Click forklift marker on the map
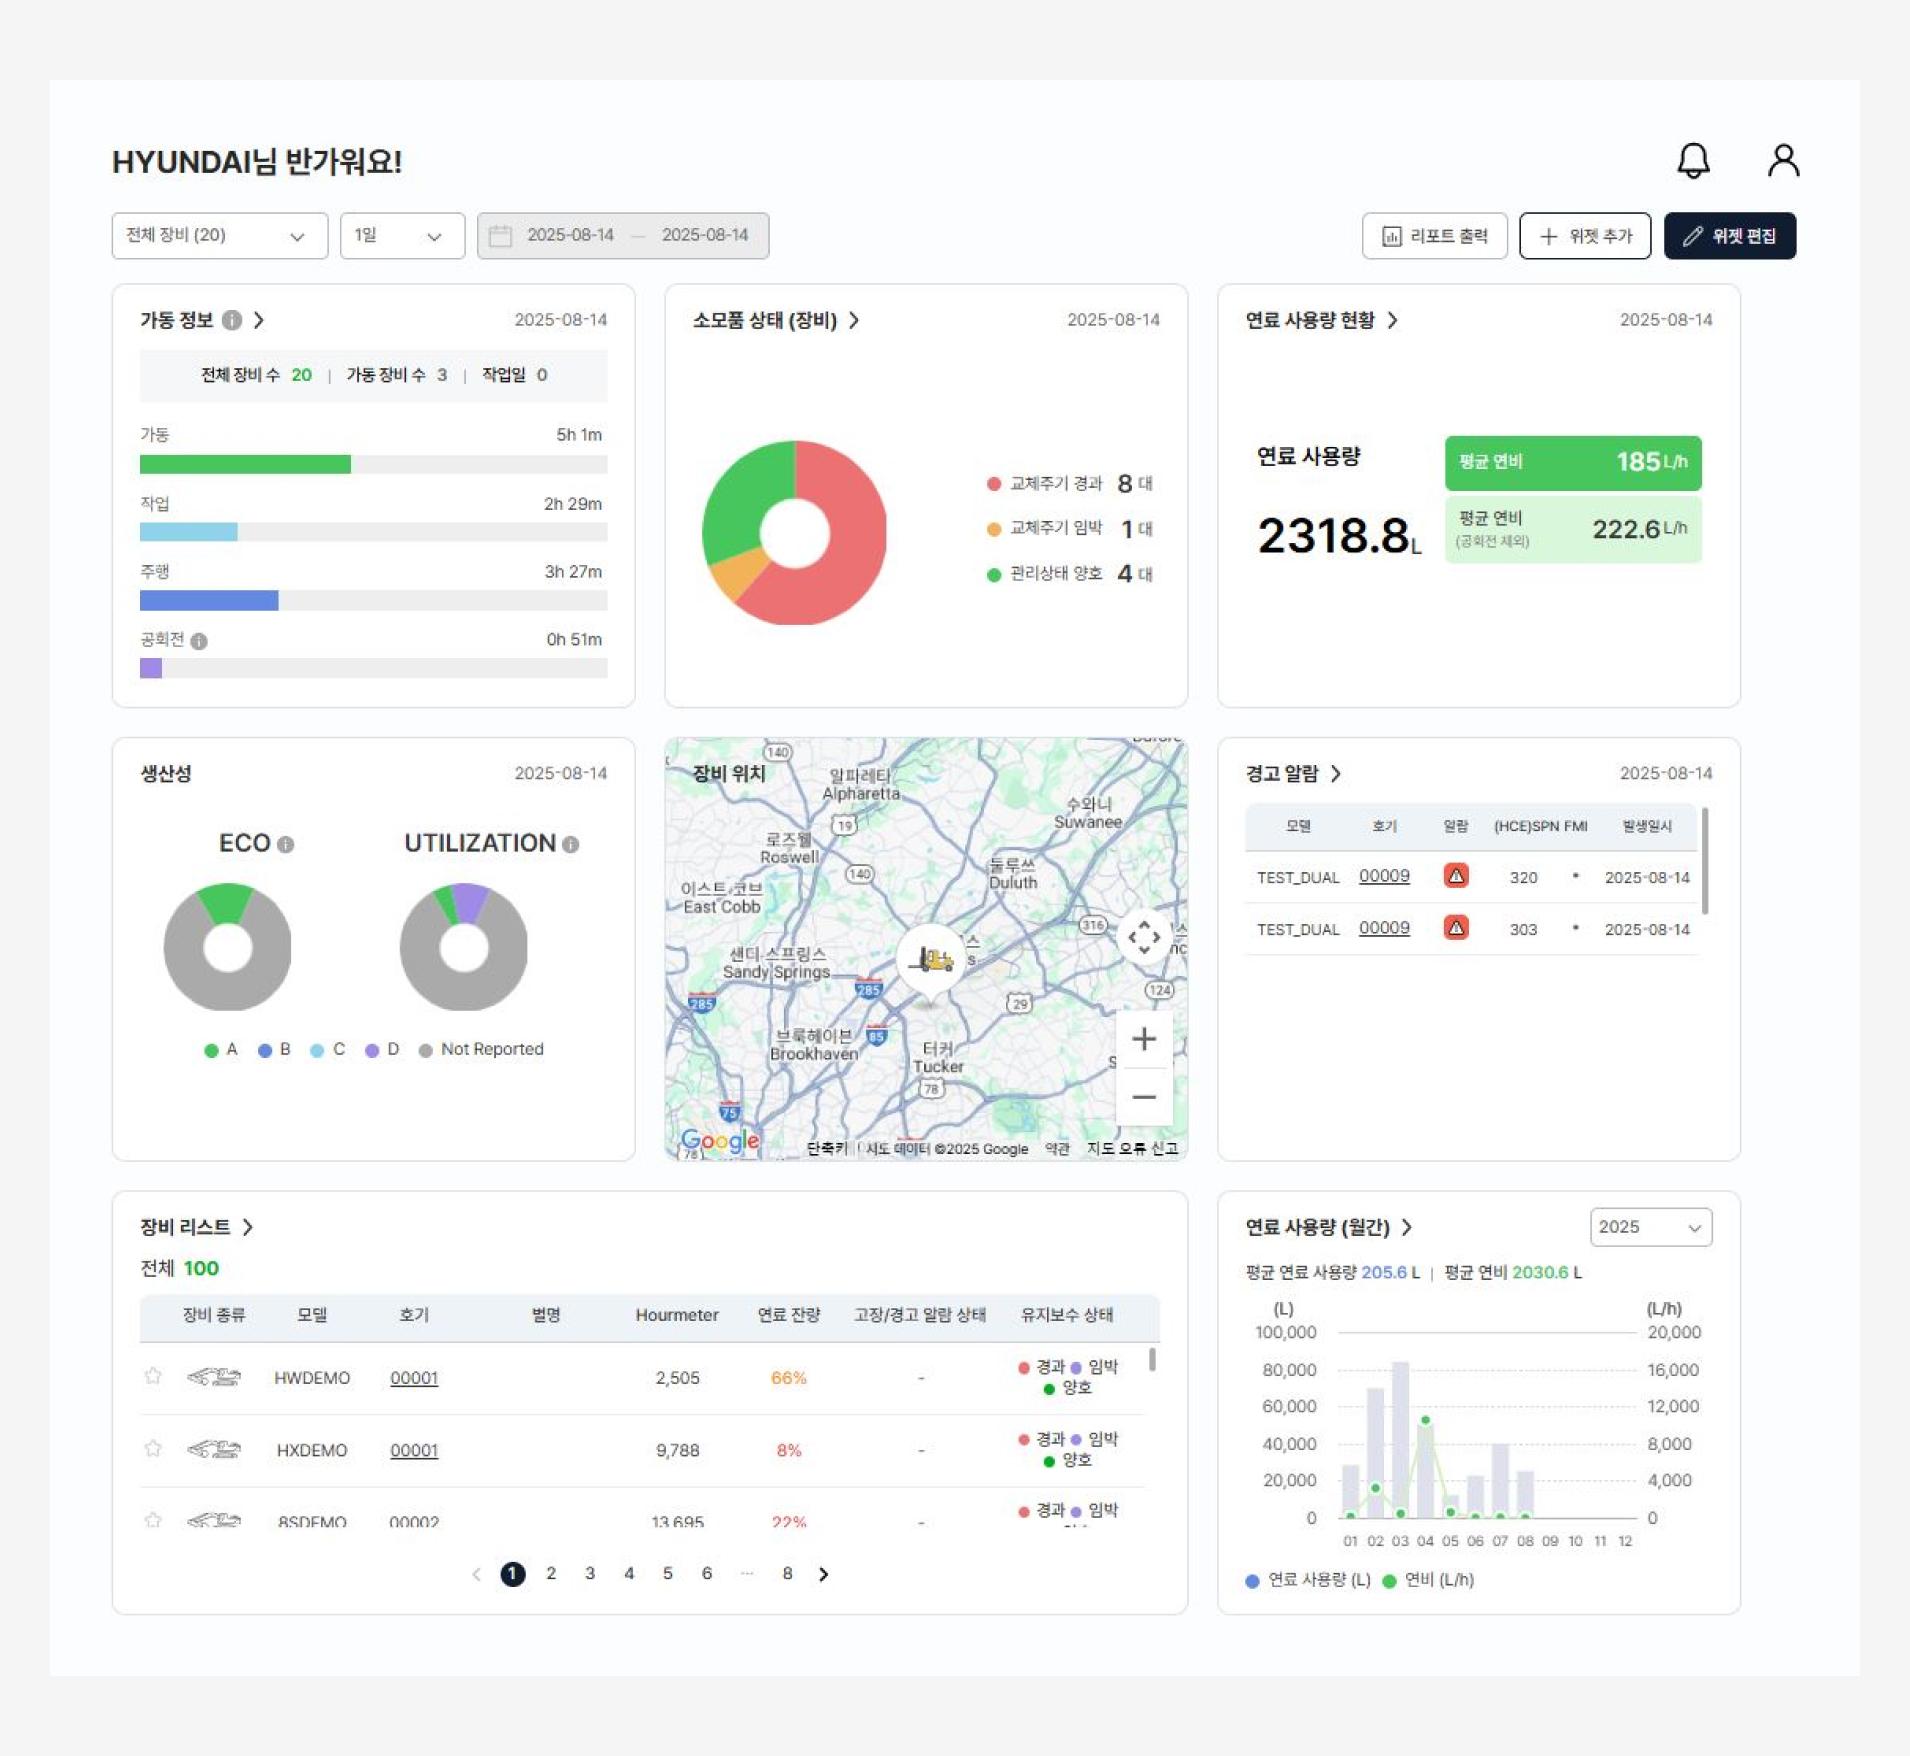Screen dimensions: 1910x1756 932,960
